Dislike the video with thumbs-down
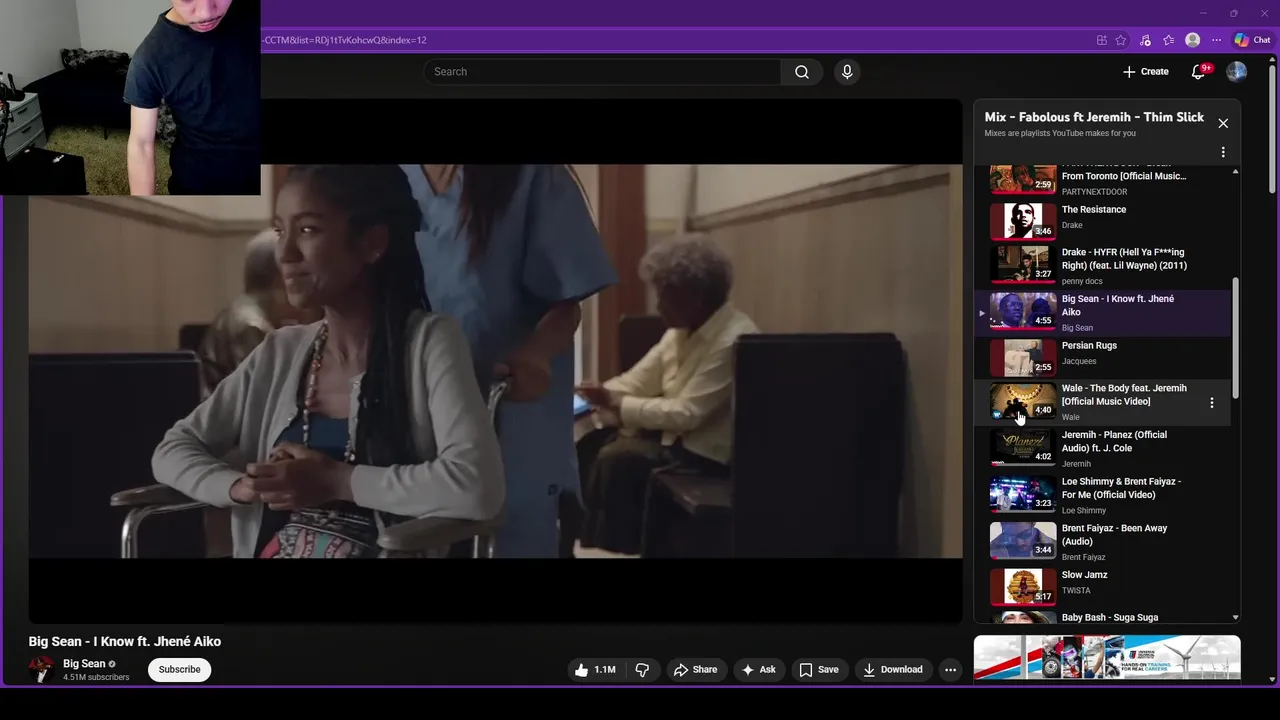Viewport: 1280px width, 720px height. [x=643, y=670]
